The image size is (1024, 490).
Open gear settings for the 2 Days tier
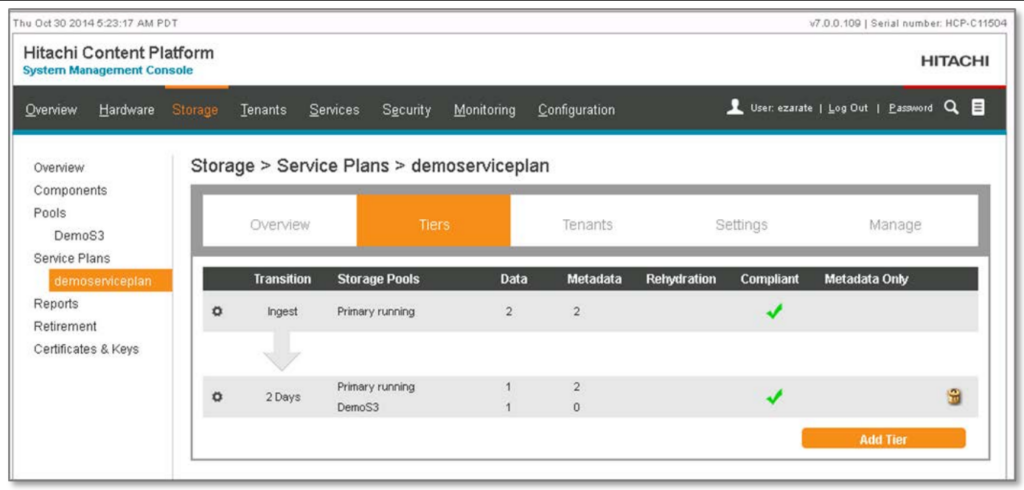point(217,397)
